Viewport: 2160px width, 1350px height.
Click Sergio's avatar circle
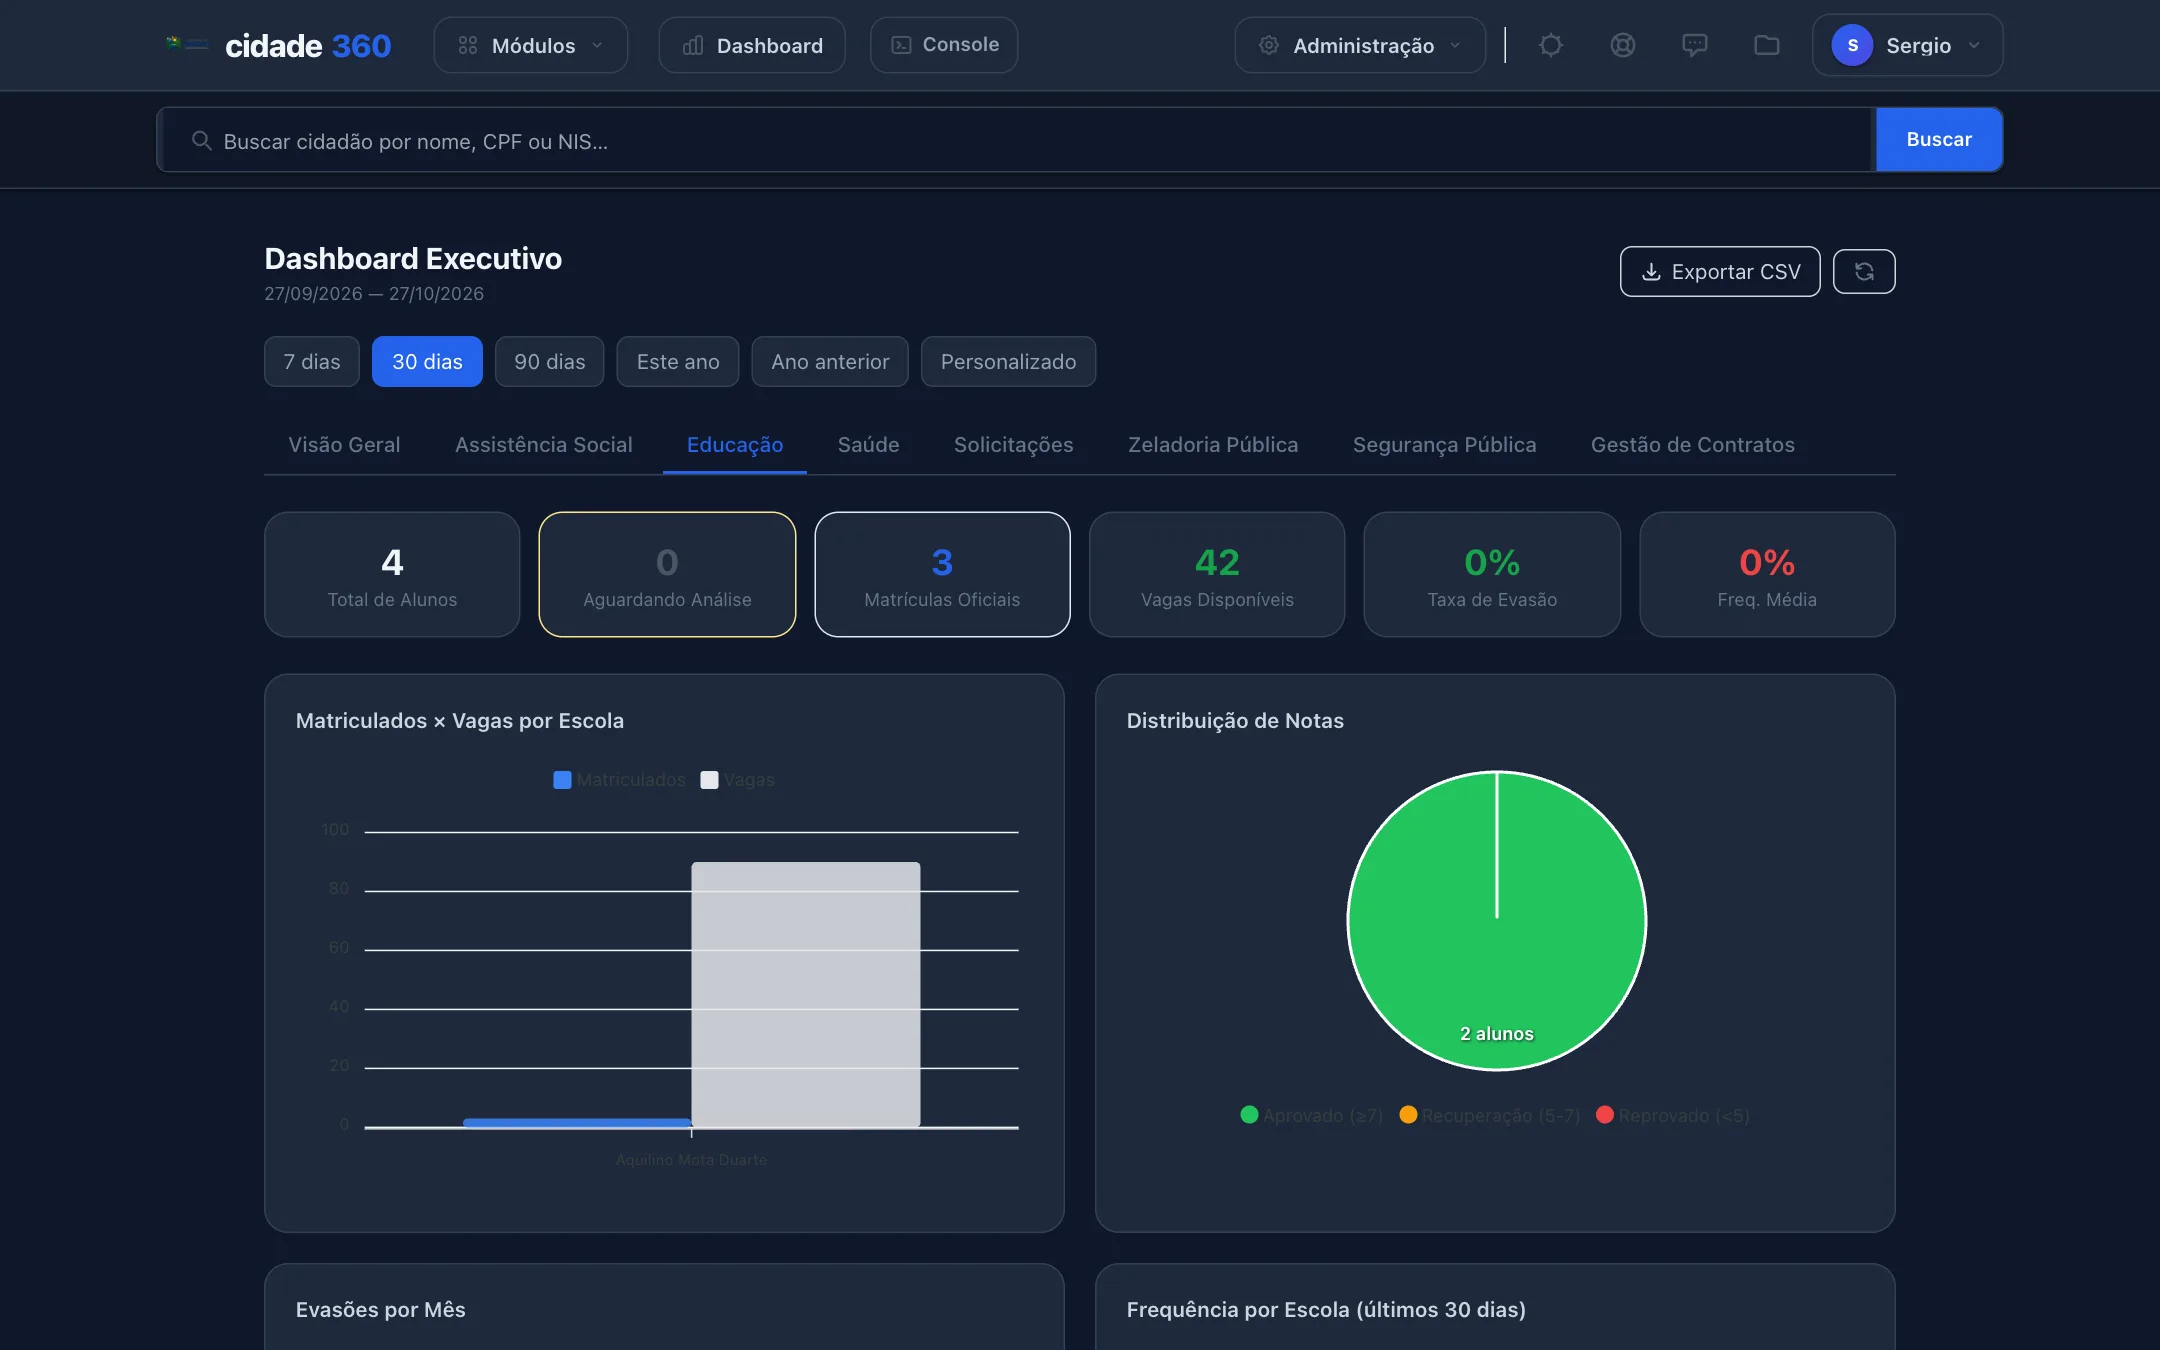tap(1852, 45)
